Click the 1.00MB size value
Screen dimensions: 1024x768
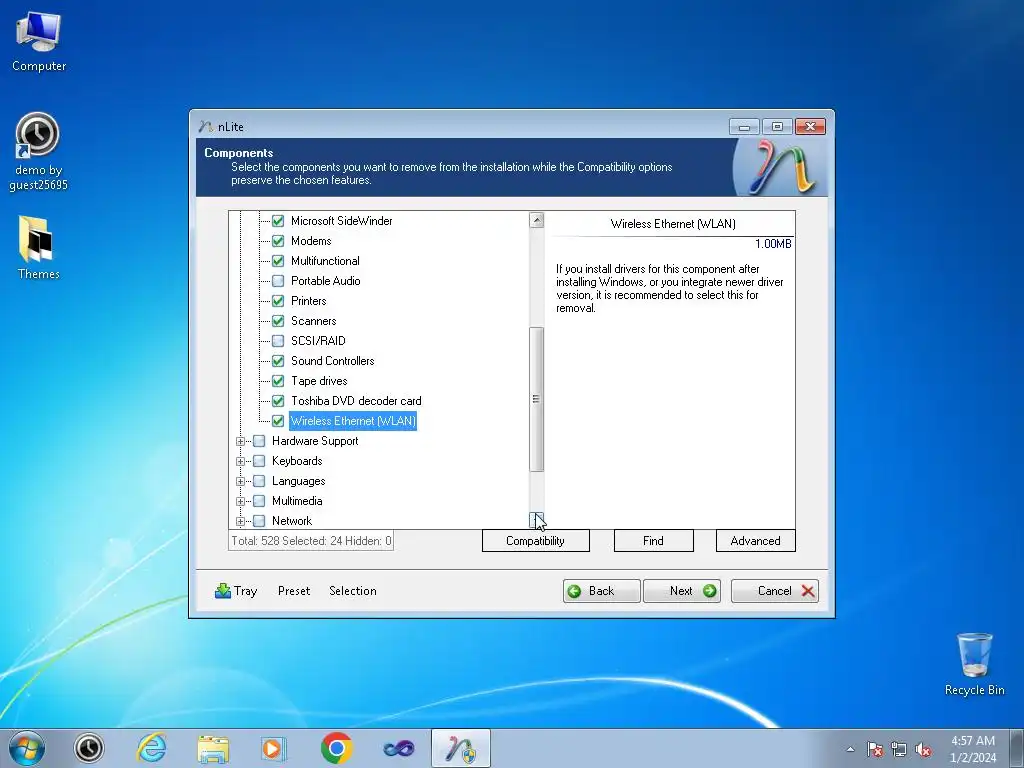coord(773,244)
